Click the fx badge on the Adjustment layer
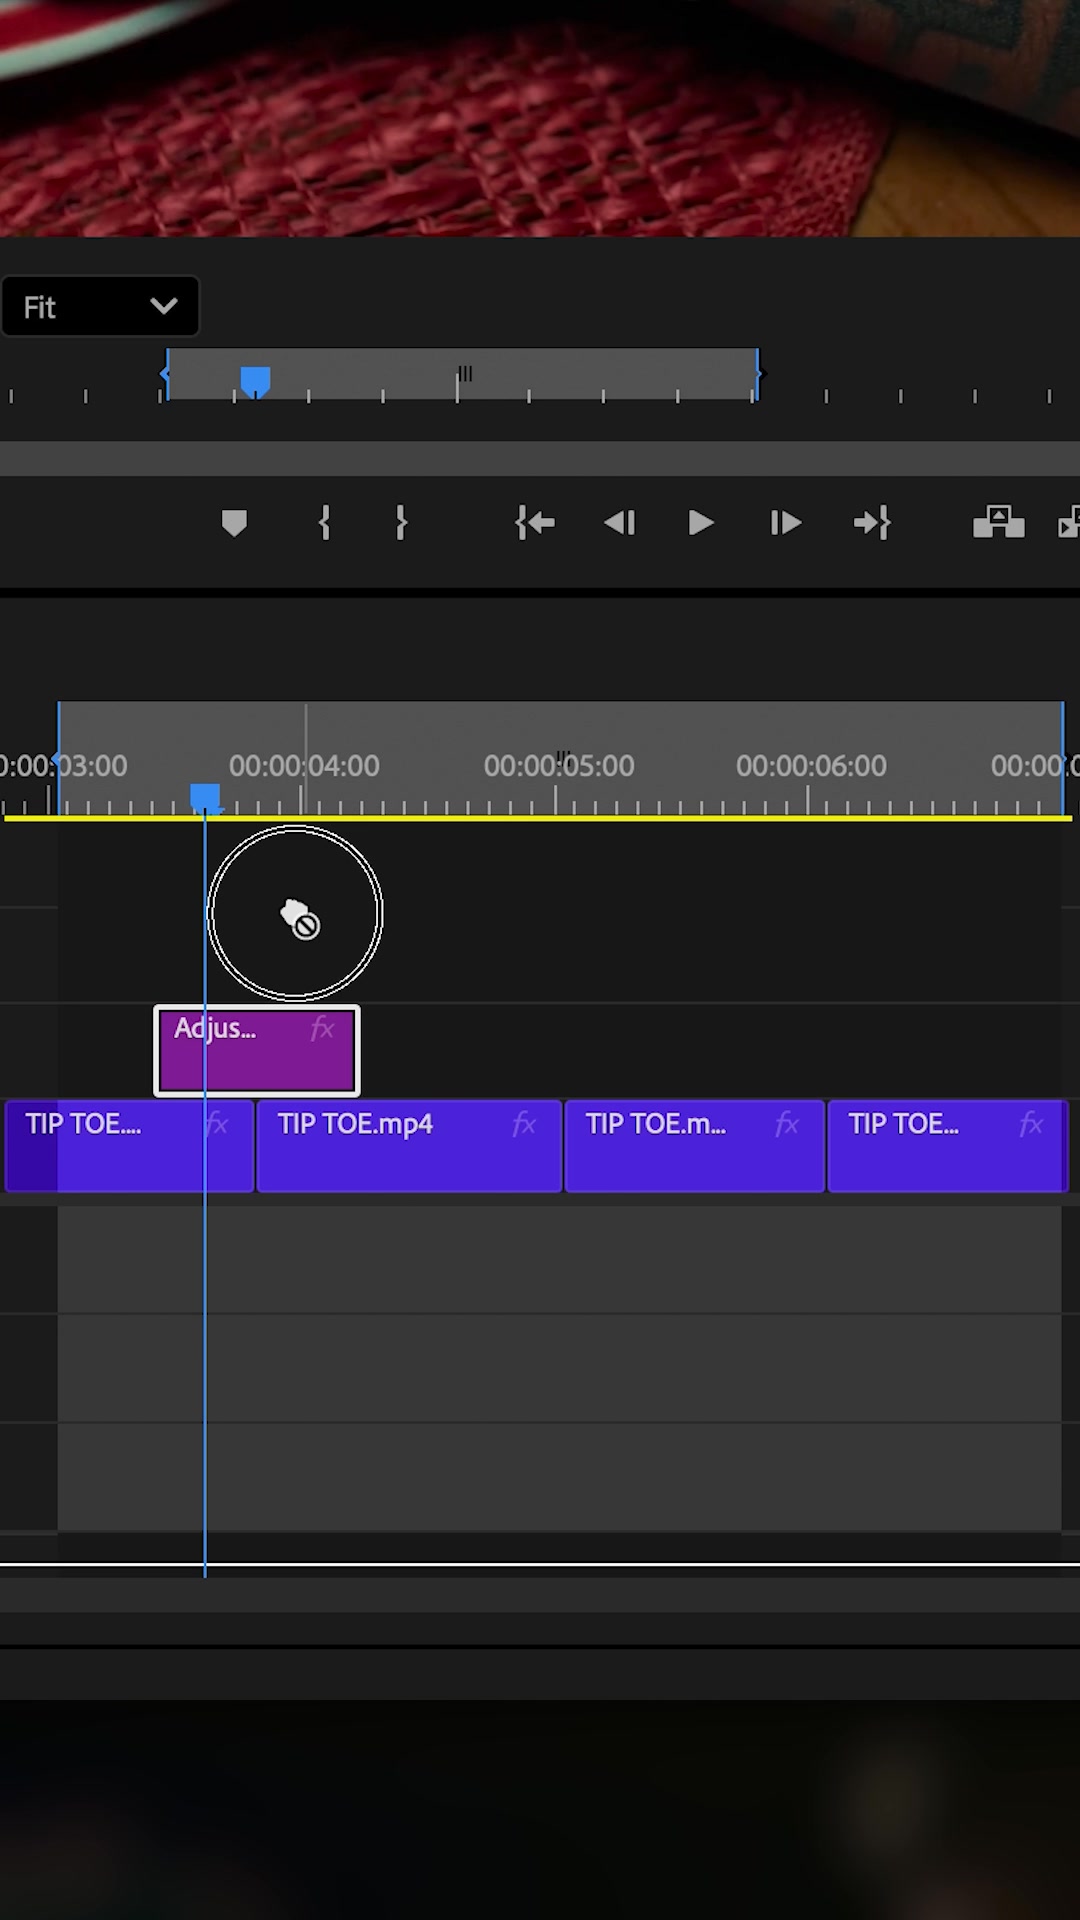 coord(322,1029)
